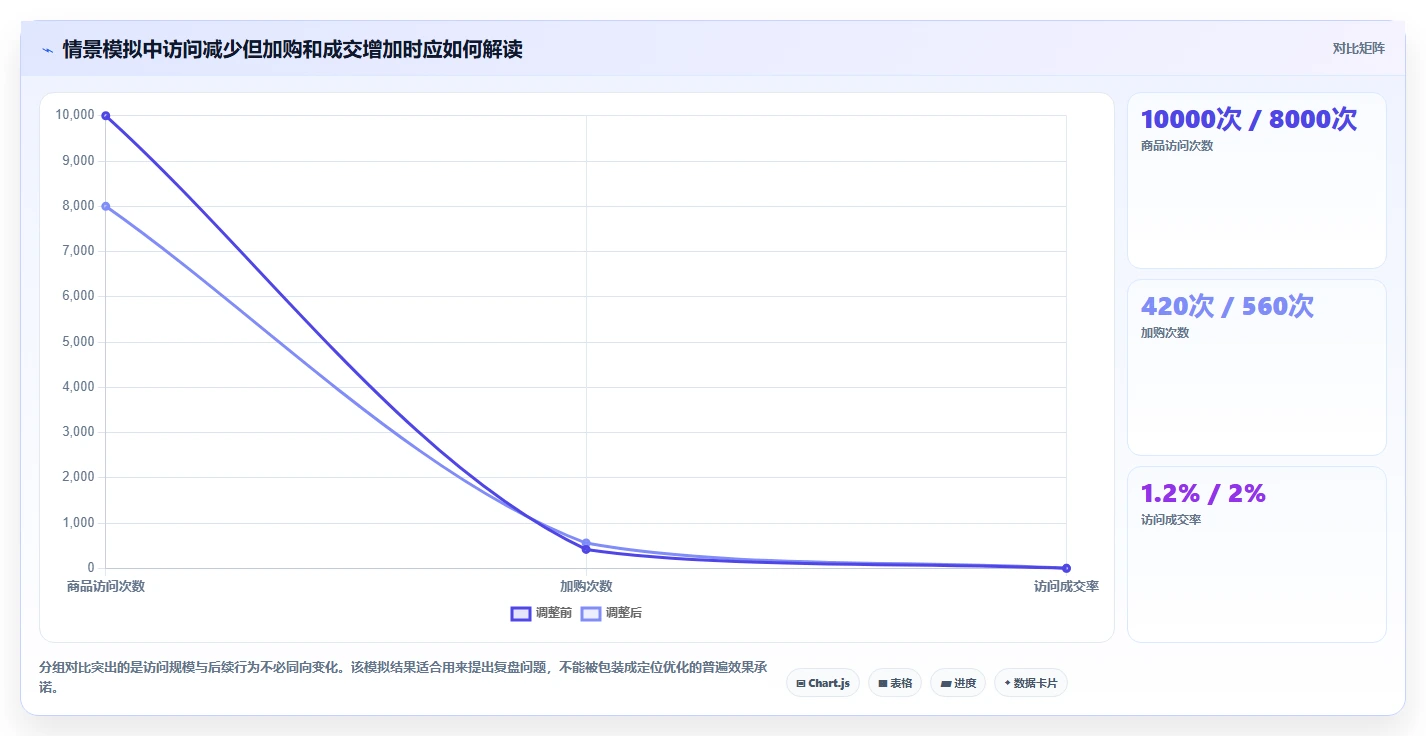Click the 对比矩阵 label in the header
This screenshot has height=736, width=1426.
(1358, 48)
